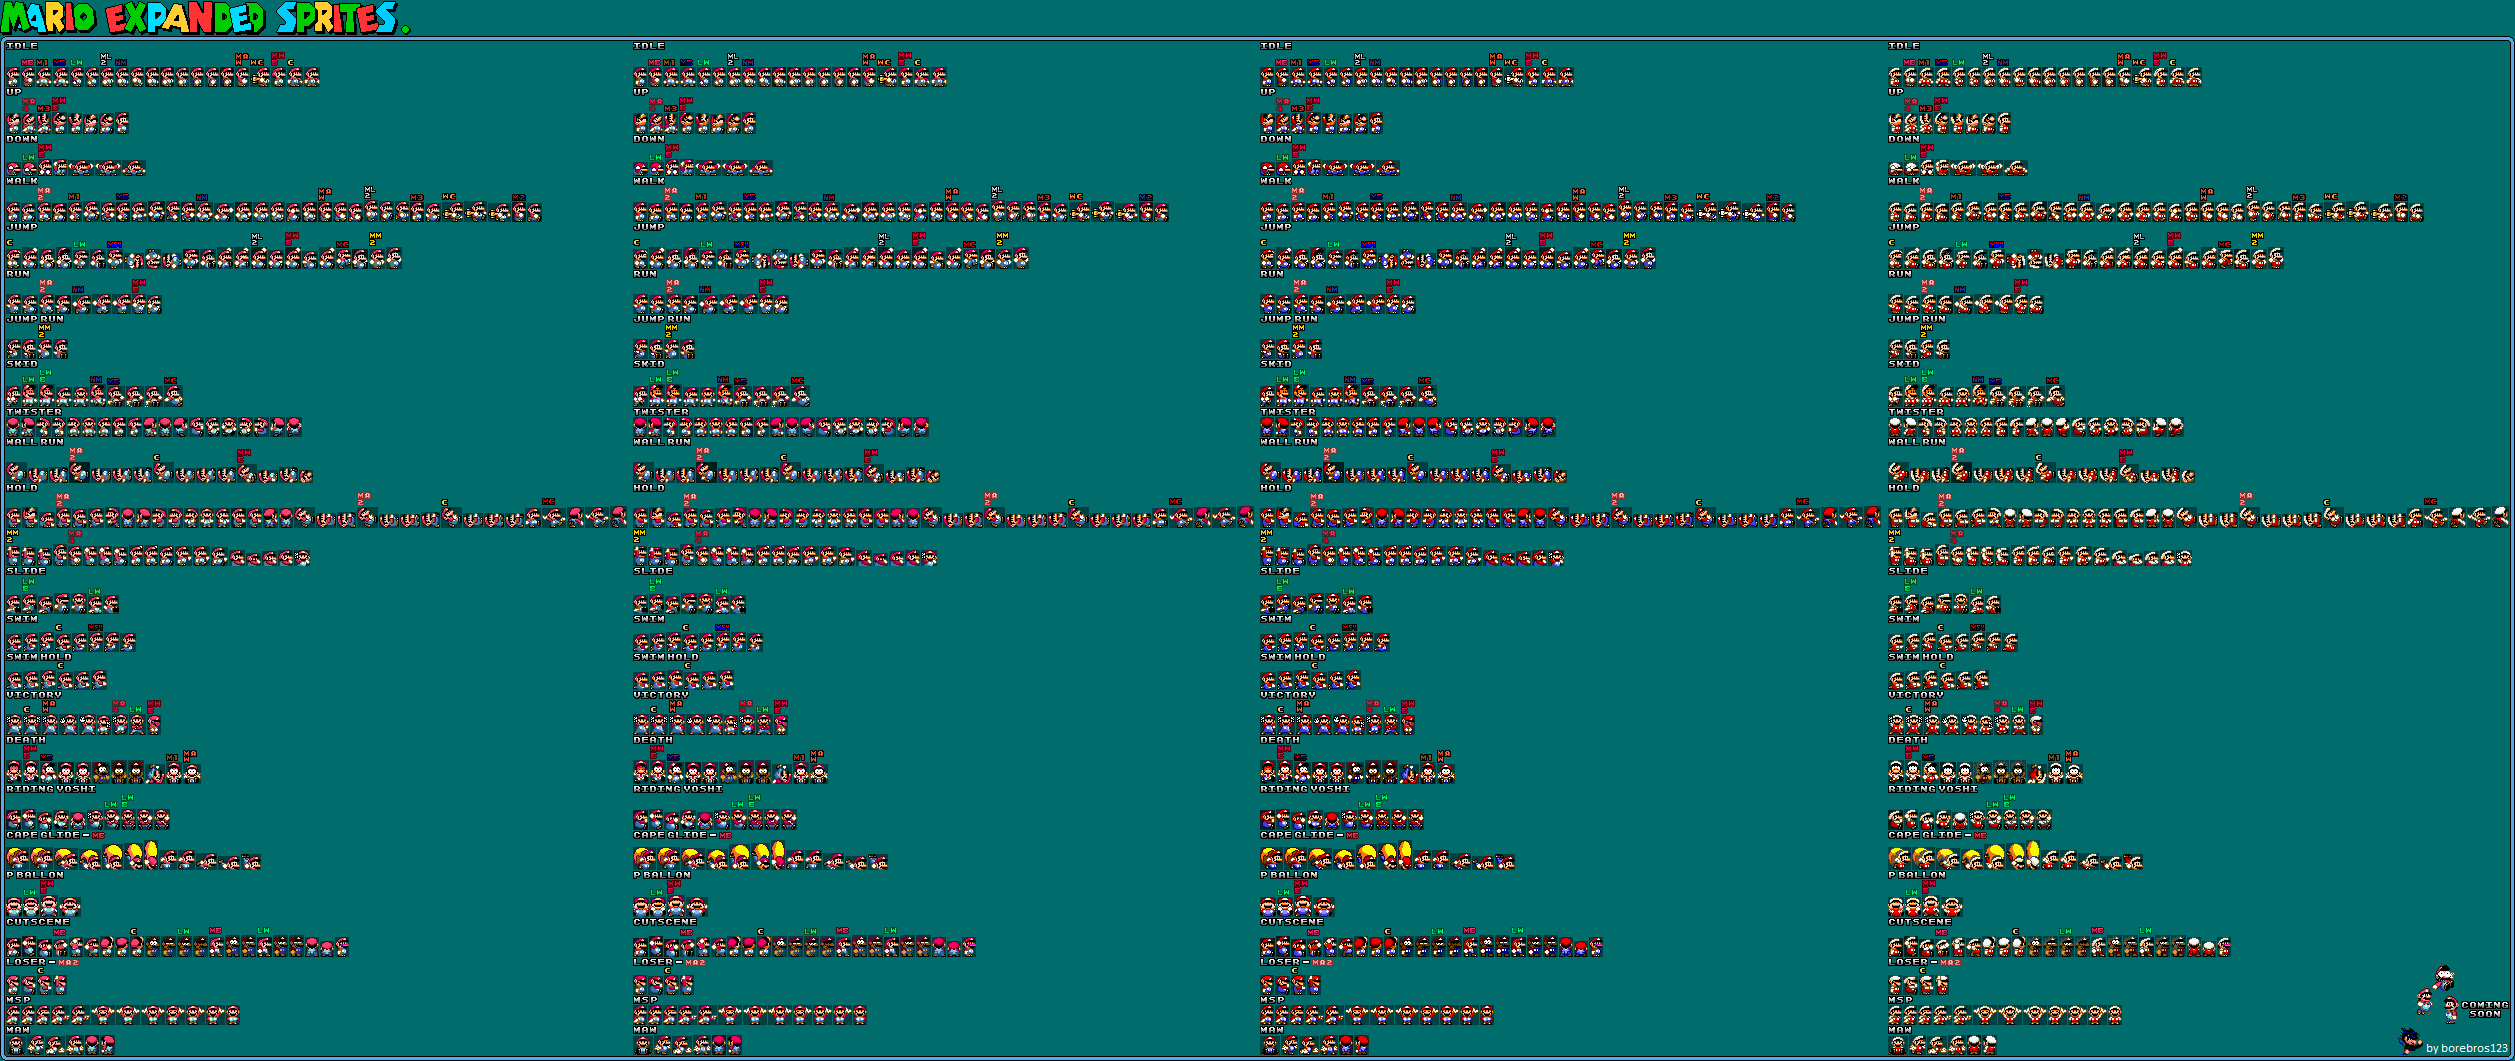Click the DEATH label in the rightmost white-cap sprite set
Image resolution: width=2515 pixels, height=1061 pixels.
click(1908, 740)
